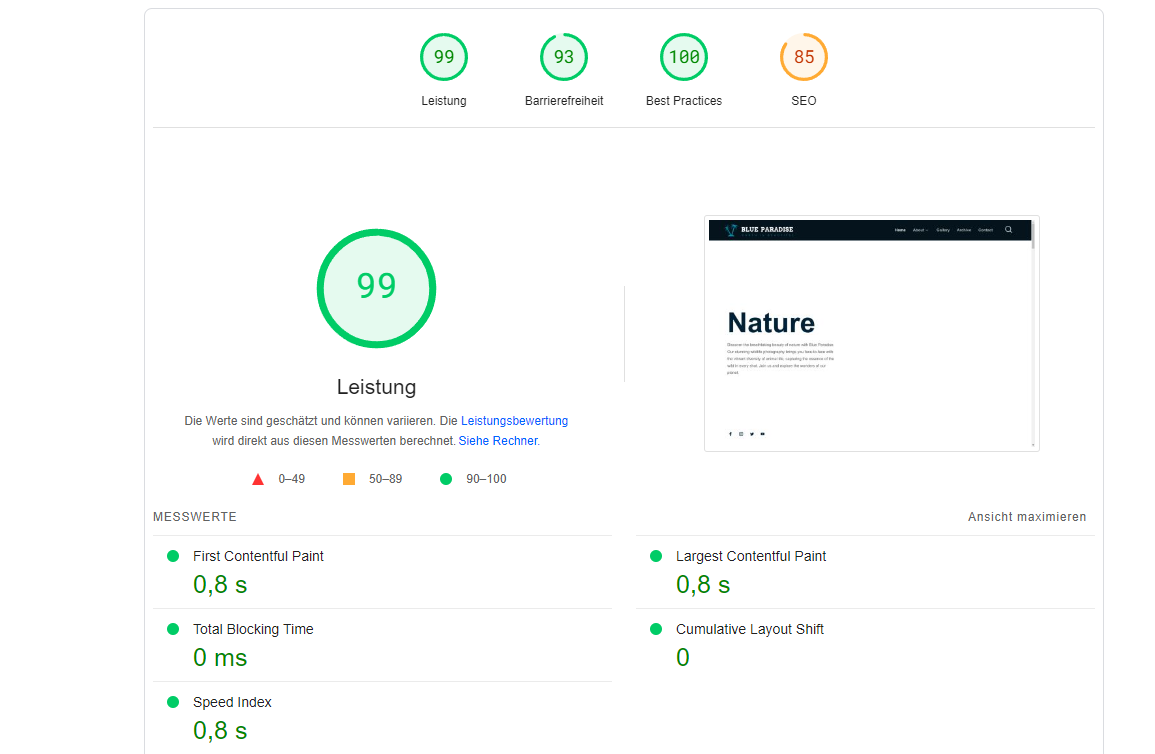Click the 0 ms Total Blocking Time value

point(220,658)
